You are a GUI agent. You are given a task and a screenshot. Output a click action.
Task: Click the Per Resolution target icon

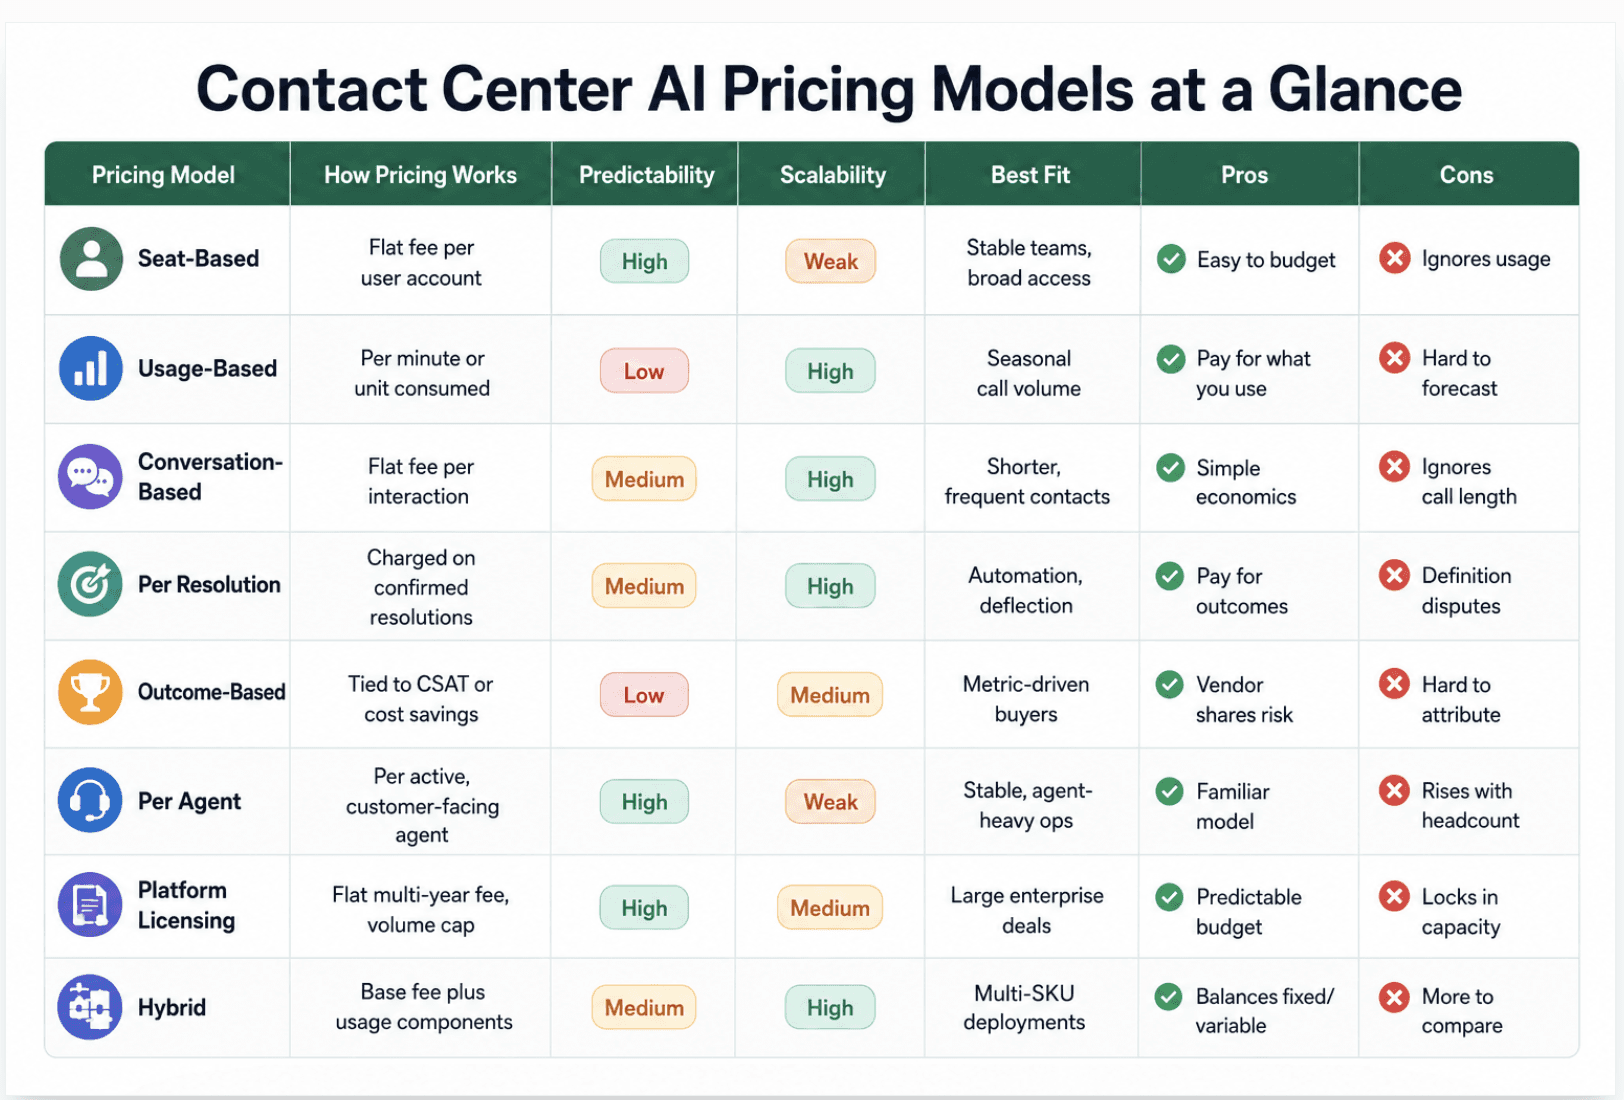click(x=91, y=584)
